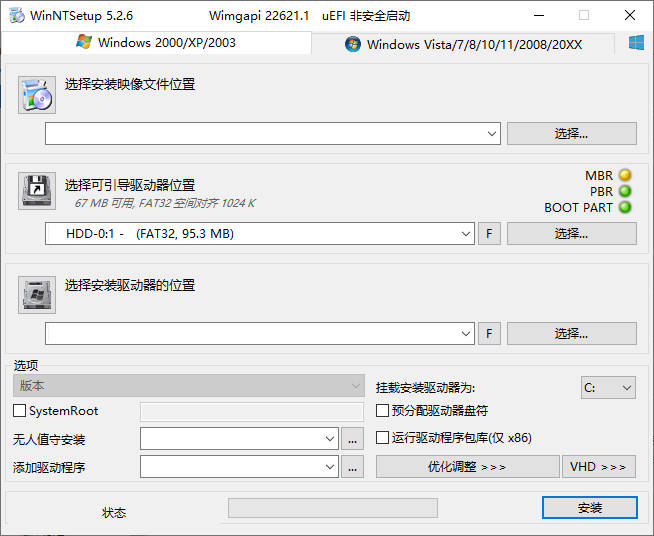Click the 状态 status label
The height and width of the screenshot is (536, 654).
click(114, 512)
